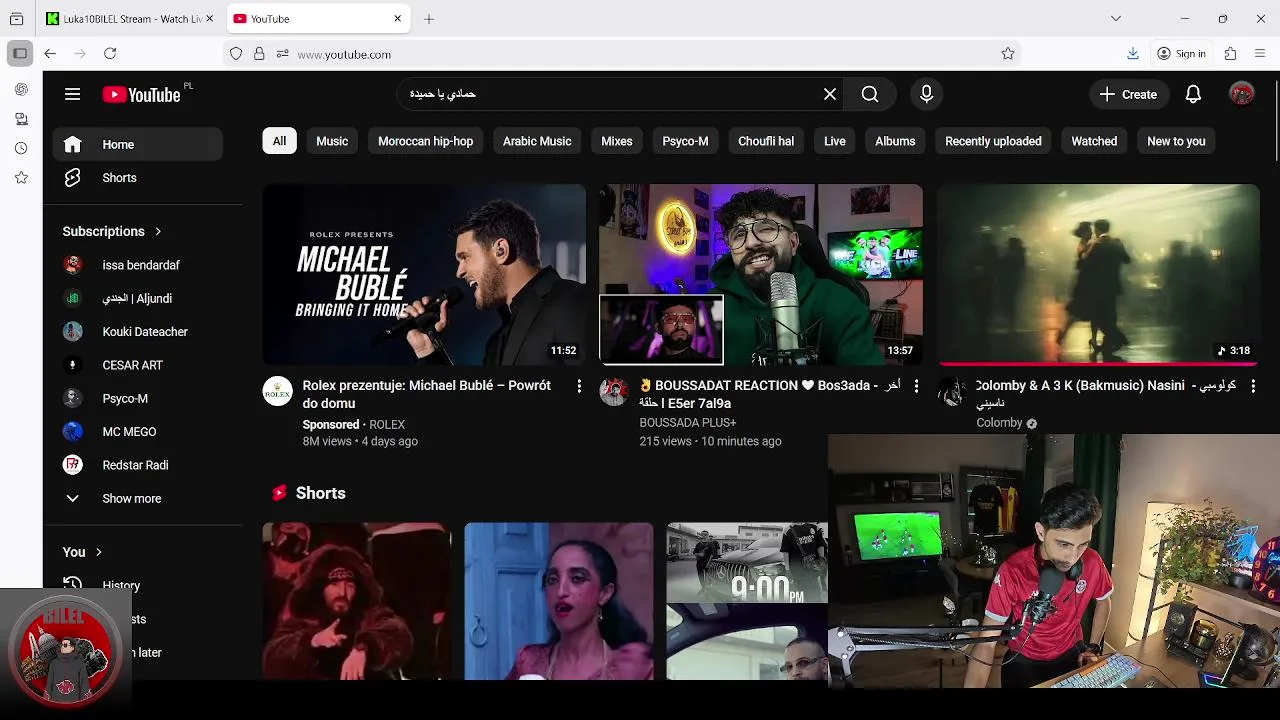Reload the browser page
This screenshot has height=720, width=1280.
(x=110, y=54)
